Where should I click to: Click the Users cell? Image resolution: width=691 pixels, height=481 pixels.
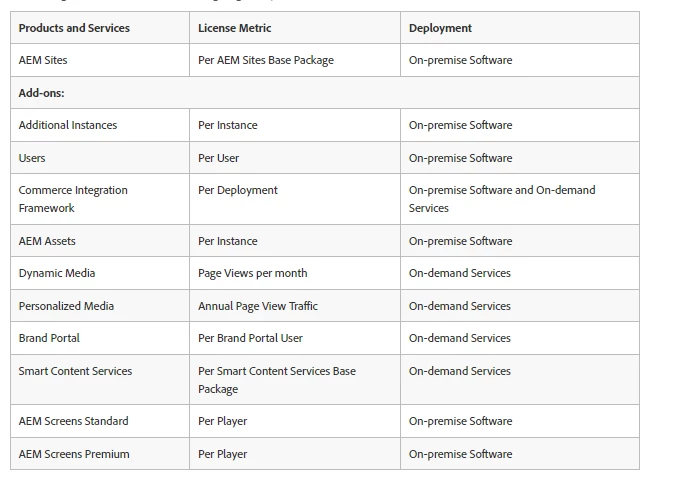click(100, 158)
